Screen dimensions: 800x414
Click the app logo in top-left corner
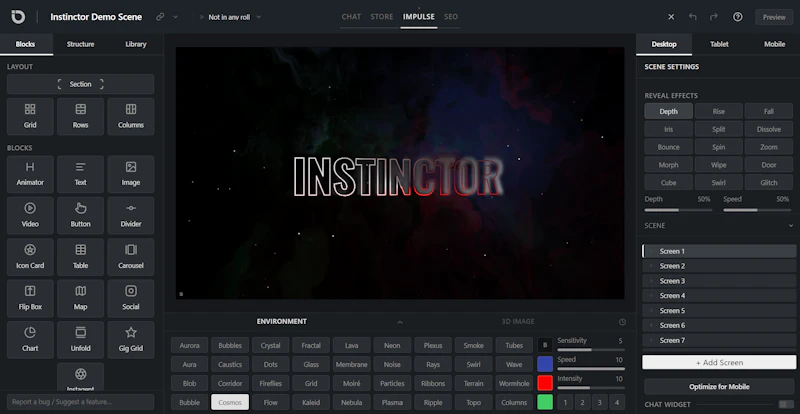(x=18, y=17)
